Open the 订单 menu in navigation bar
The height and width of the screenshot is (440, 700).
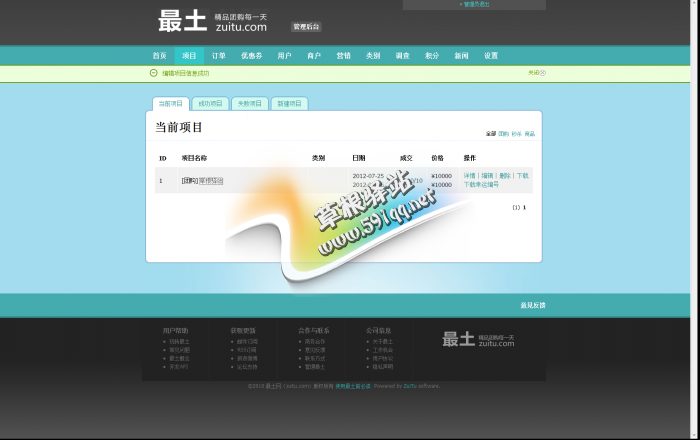point(219,56)
